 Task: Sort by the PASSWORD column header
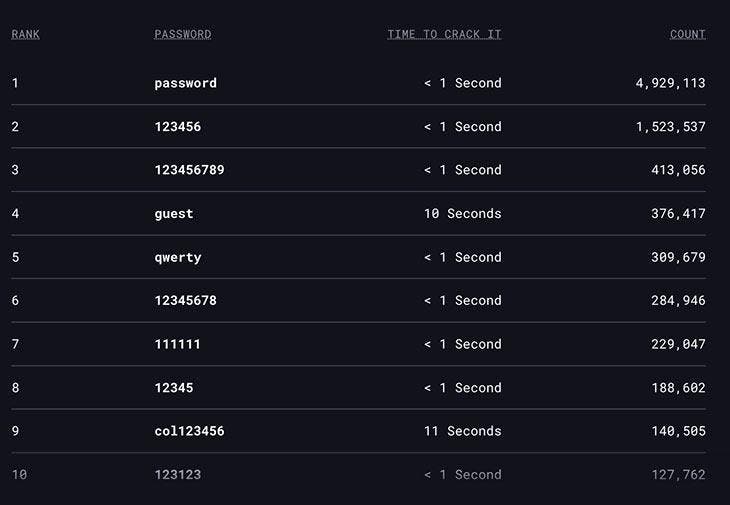tap(182, 34)
